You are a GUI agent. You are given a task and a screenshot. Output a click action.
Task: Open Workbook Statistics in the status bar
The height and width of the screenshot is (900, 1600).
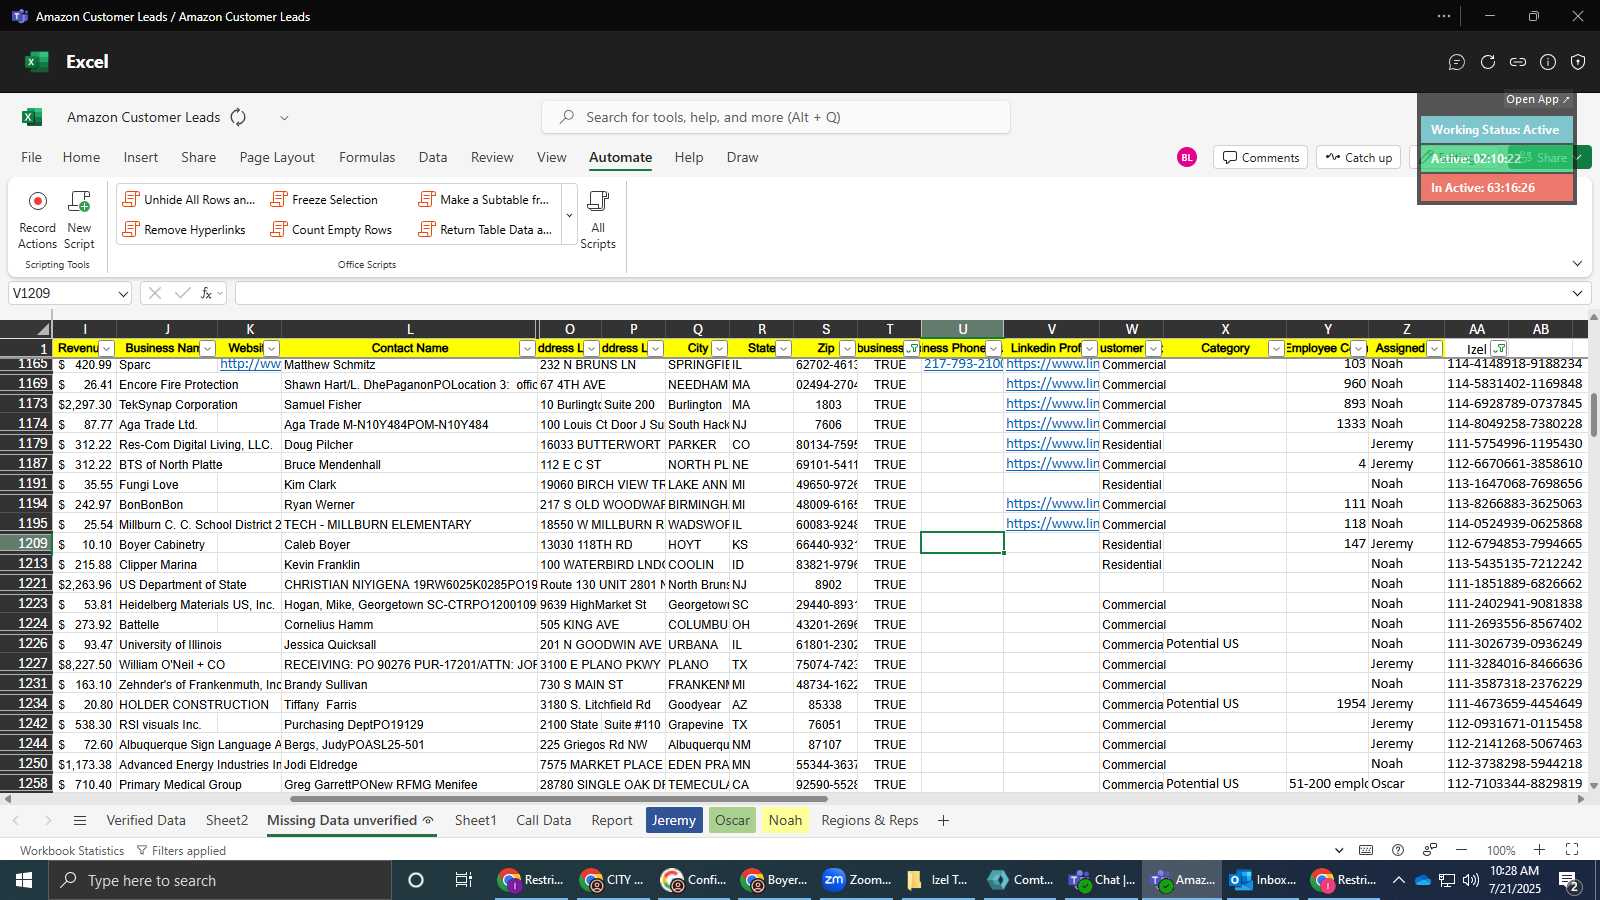(72, 850)
